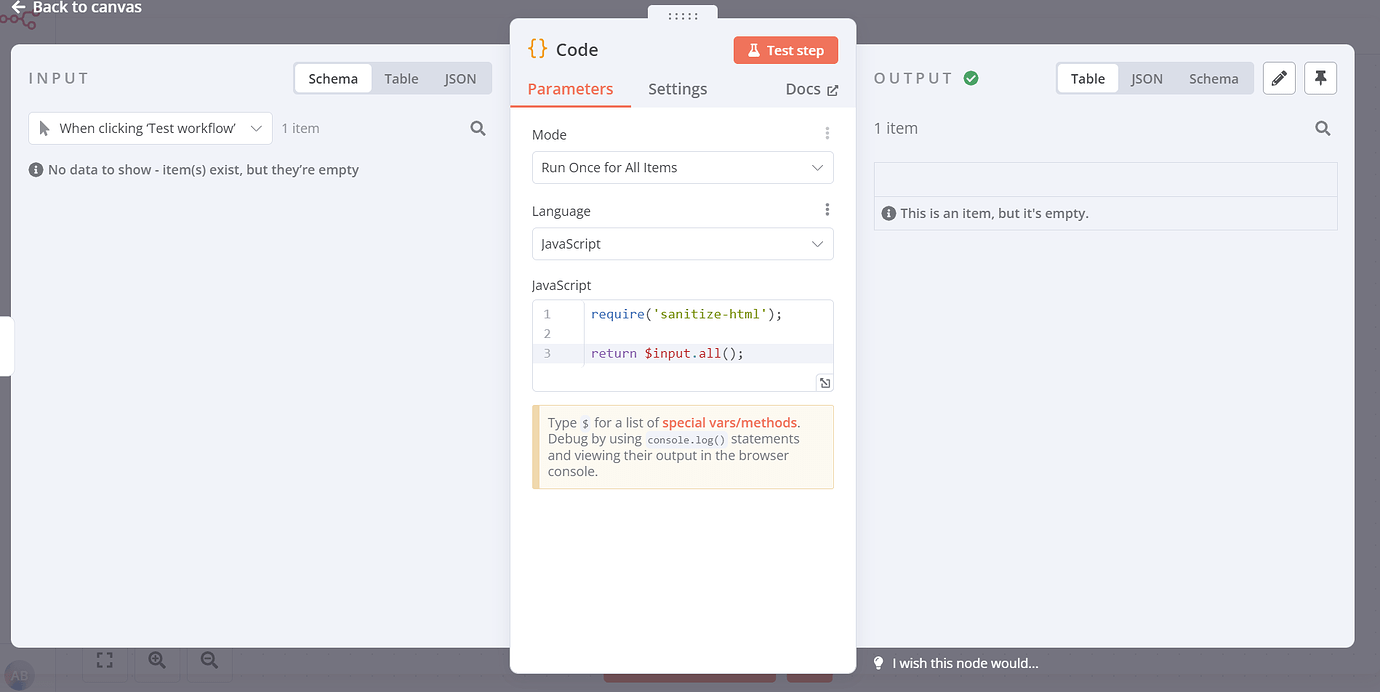Open the AB account avatar menu
The image size is (1380, 692).
click(19, 675)
